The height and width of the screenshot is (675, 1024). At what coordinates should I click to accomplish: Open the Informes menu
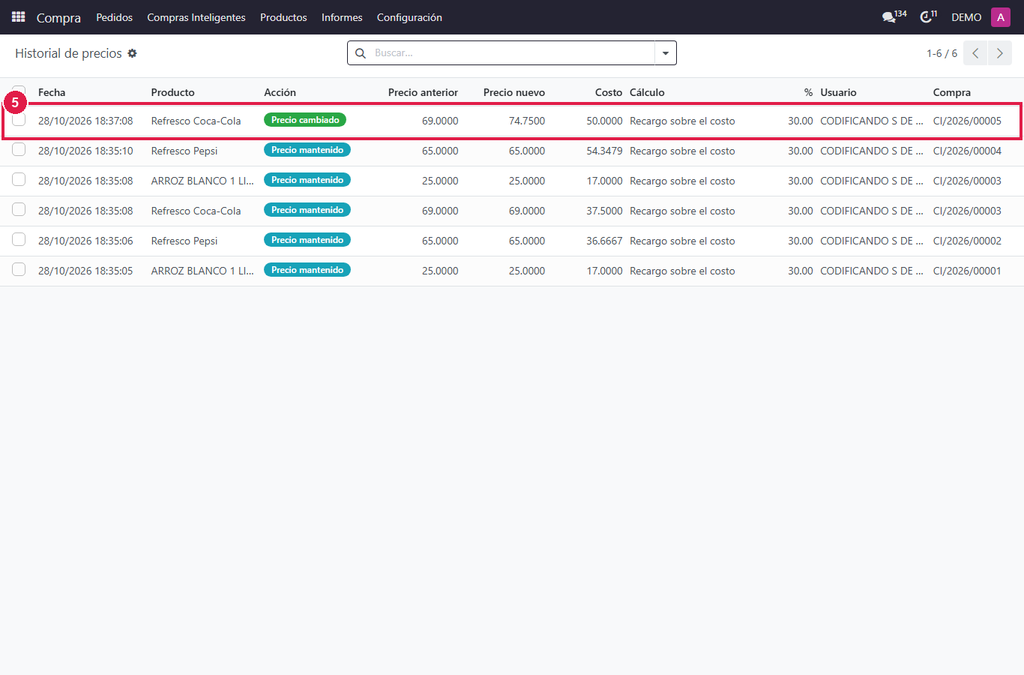342,18
